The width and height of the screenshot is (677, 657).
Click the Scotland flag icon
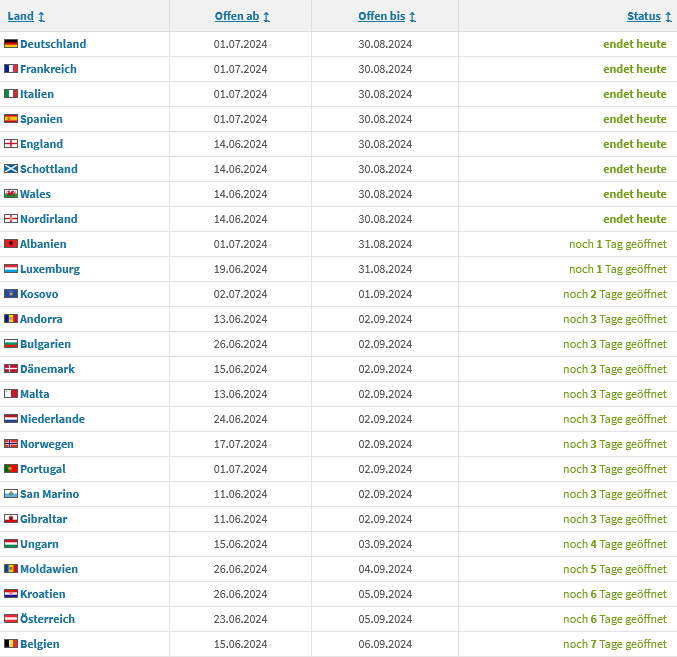[x=11, y=169]
